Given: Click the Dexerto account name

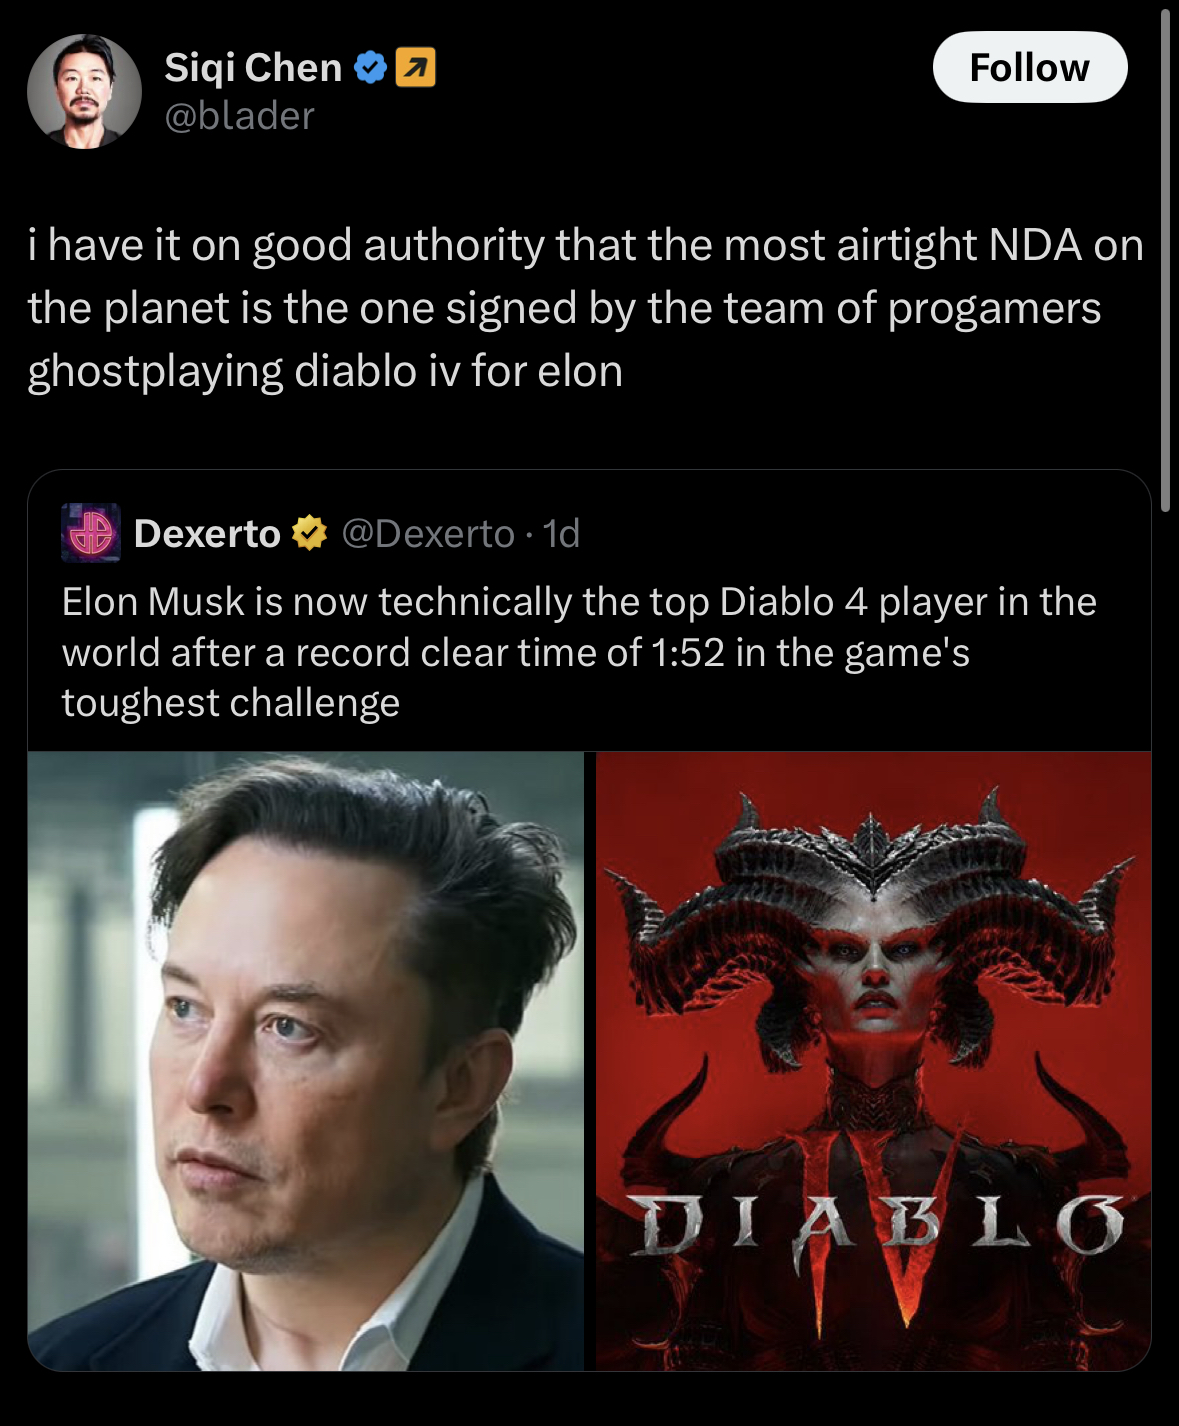Looking at the screenshot, I should (x=207, y=534).
